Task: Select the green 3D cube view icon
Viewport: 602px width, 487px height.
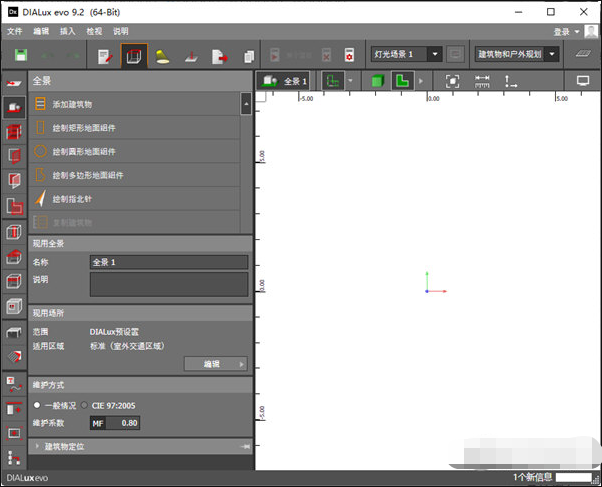Action: pyautogui.click(x=378, y=81)
